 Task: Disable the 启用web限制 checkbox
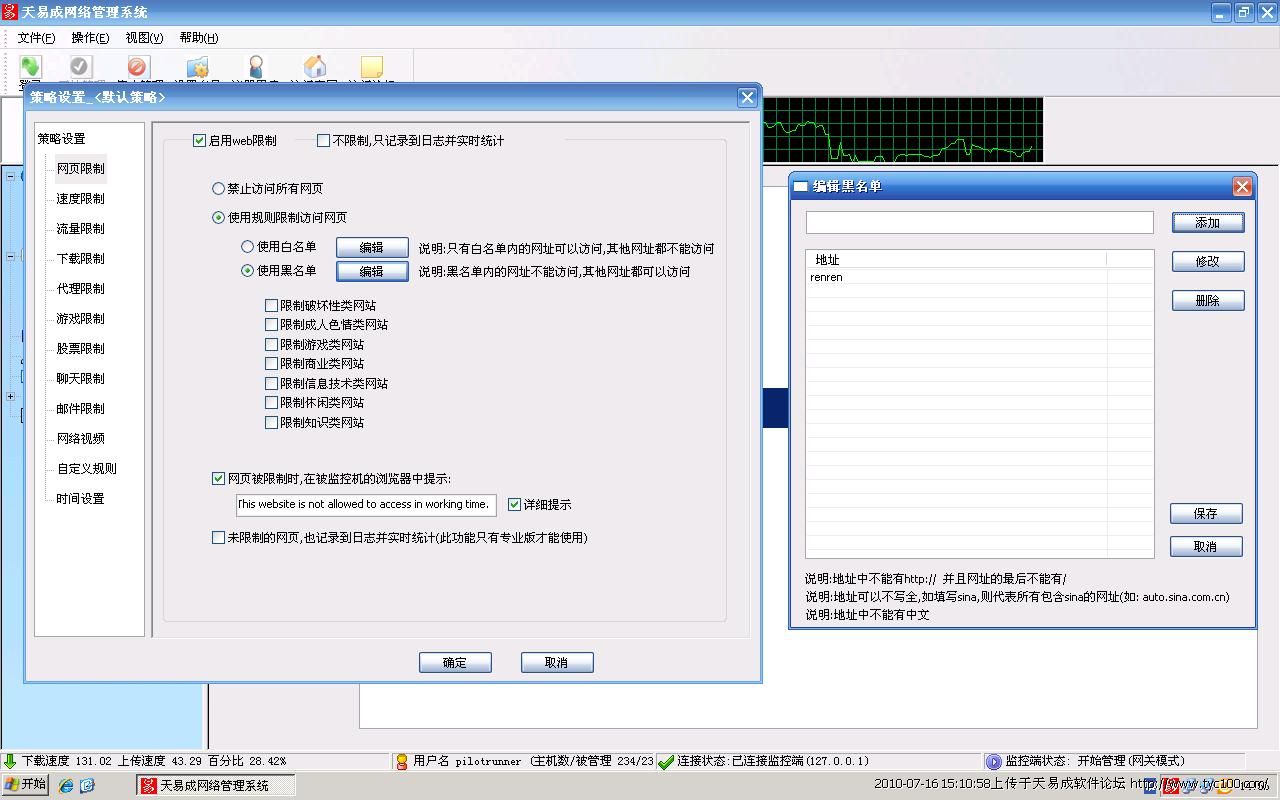pos(199,141)
